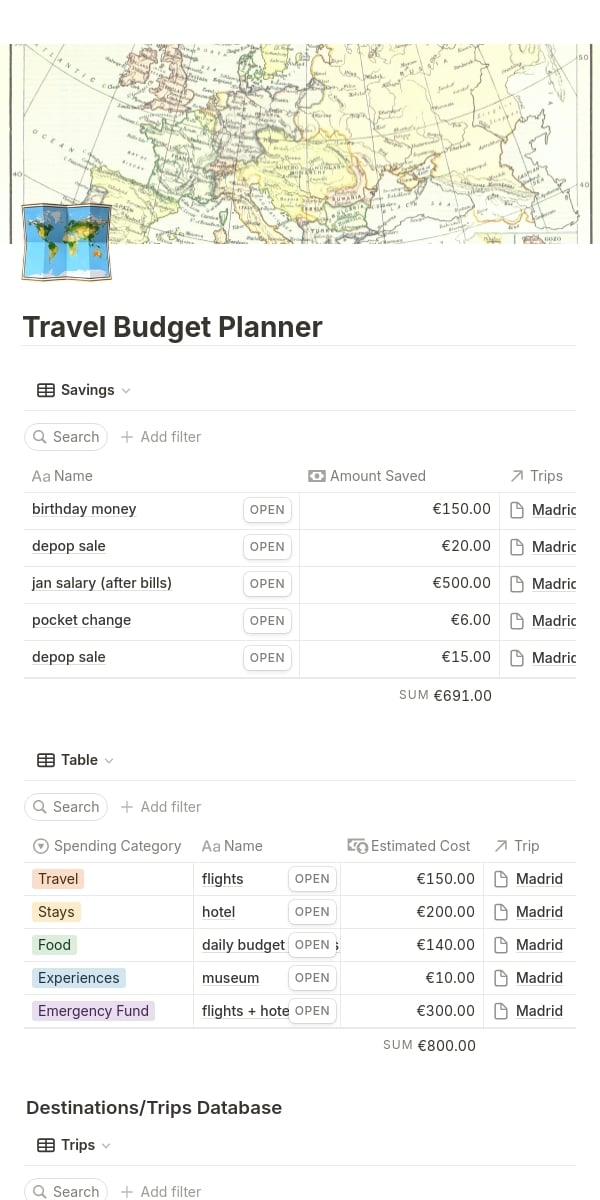
Task: Click page icon beside birthday money's Madrid
Action: tap(517, 510)
